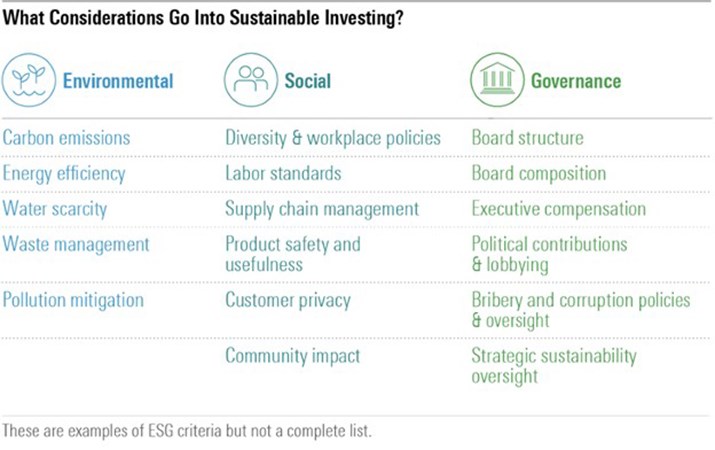Click the chart title about Sustainable Investing
Image resolution: width=715 pixels, height=450 pixels.
pos(198,19)
